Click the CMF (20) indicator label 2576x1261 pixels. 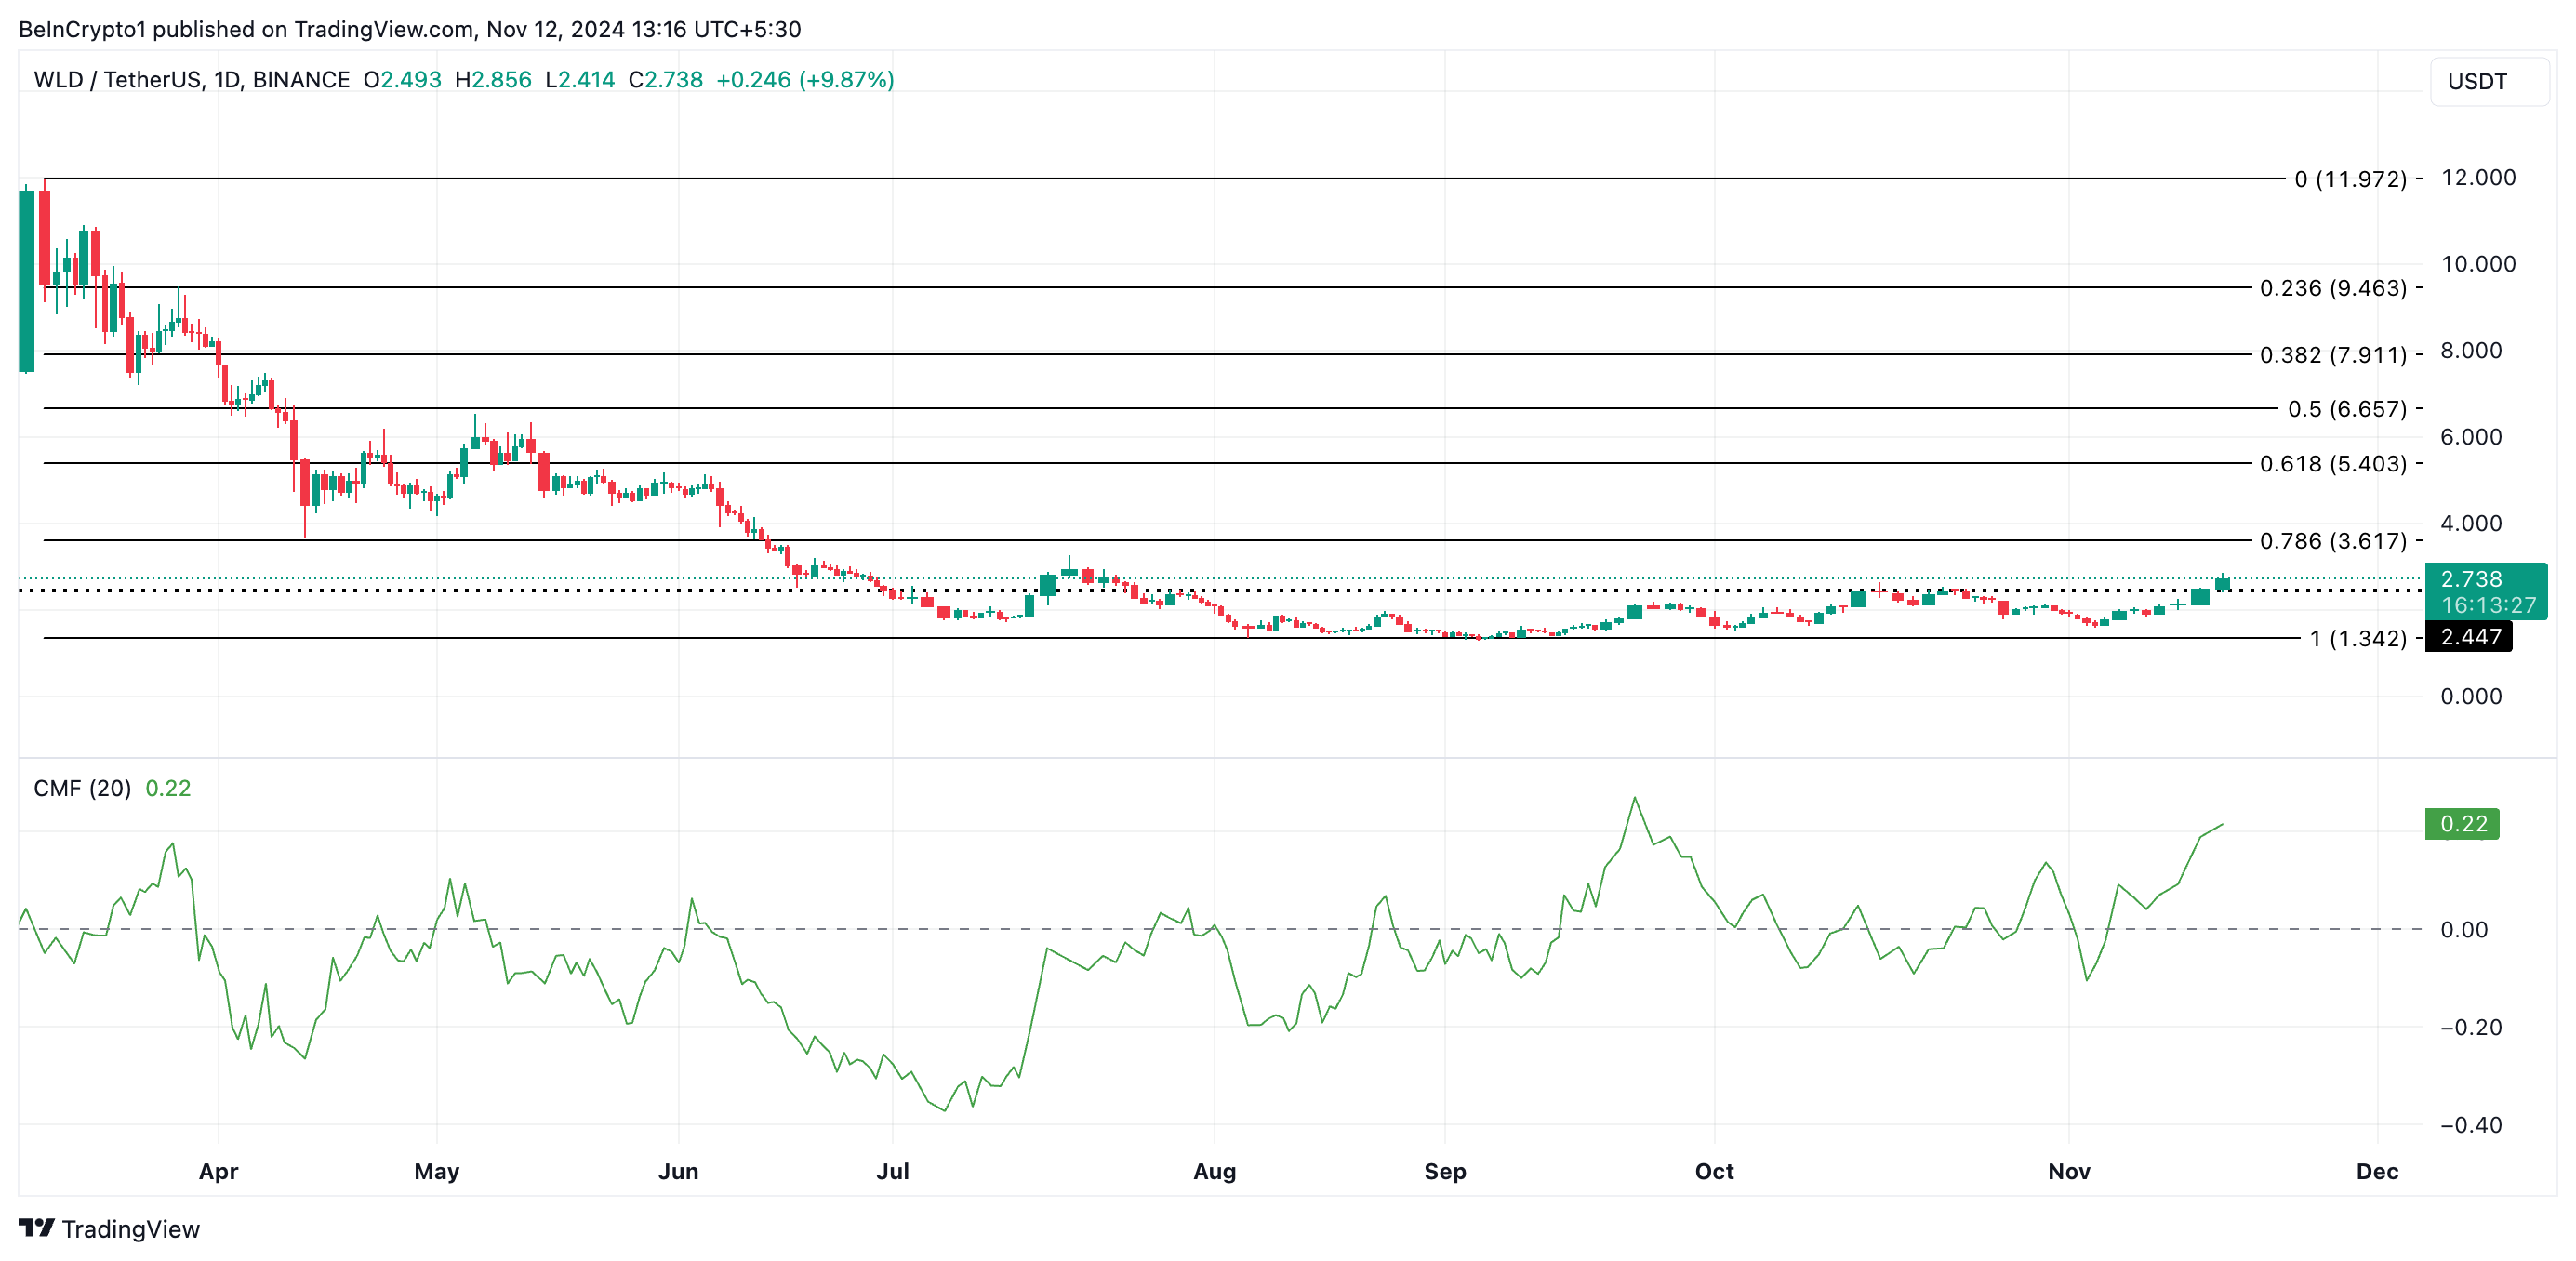click(82, 788)
